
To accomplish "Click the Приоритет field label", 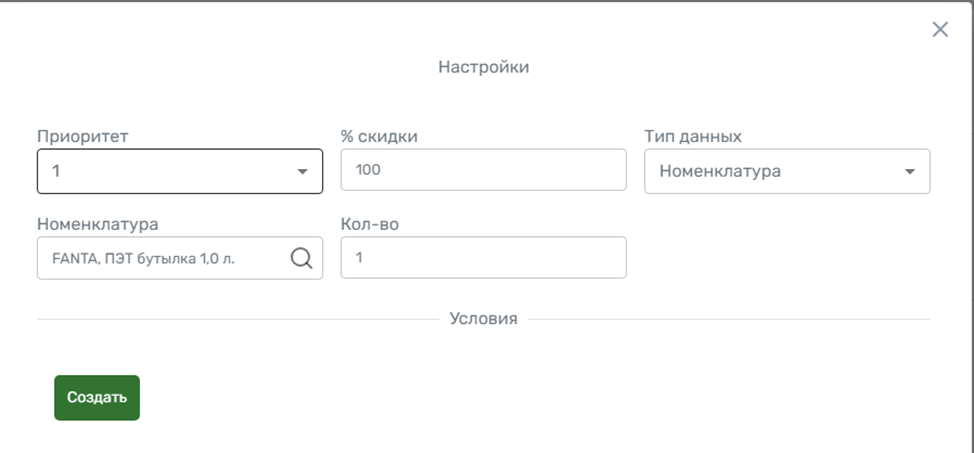I will 82,137.
